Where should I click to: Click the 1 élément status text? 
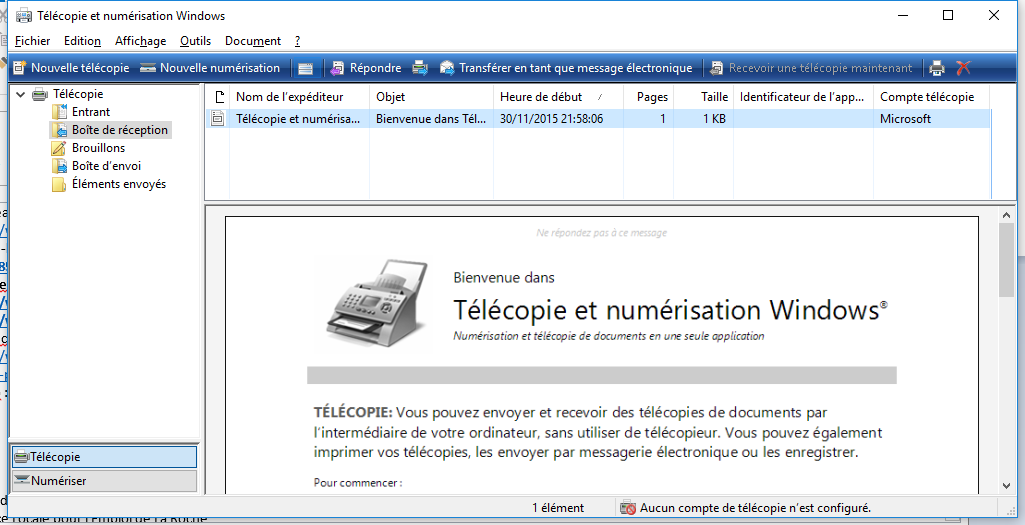[x=558, y=508]
